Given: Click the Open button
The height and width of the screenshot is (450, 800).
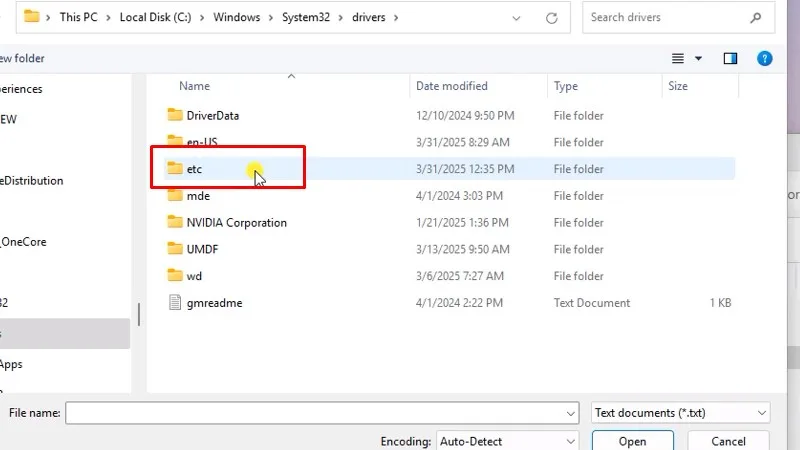Looking at the screenshot, I should coord(632,441).
